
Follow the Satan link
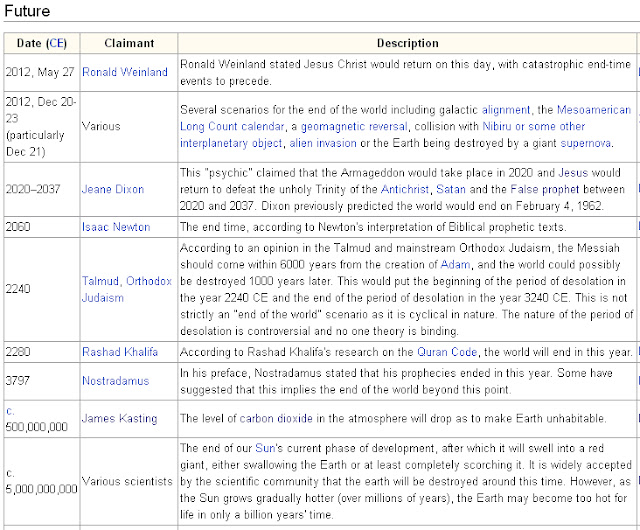coord(451,189)
